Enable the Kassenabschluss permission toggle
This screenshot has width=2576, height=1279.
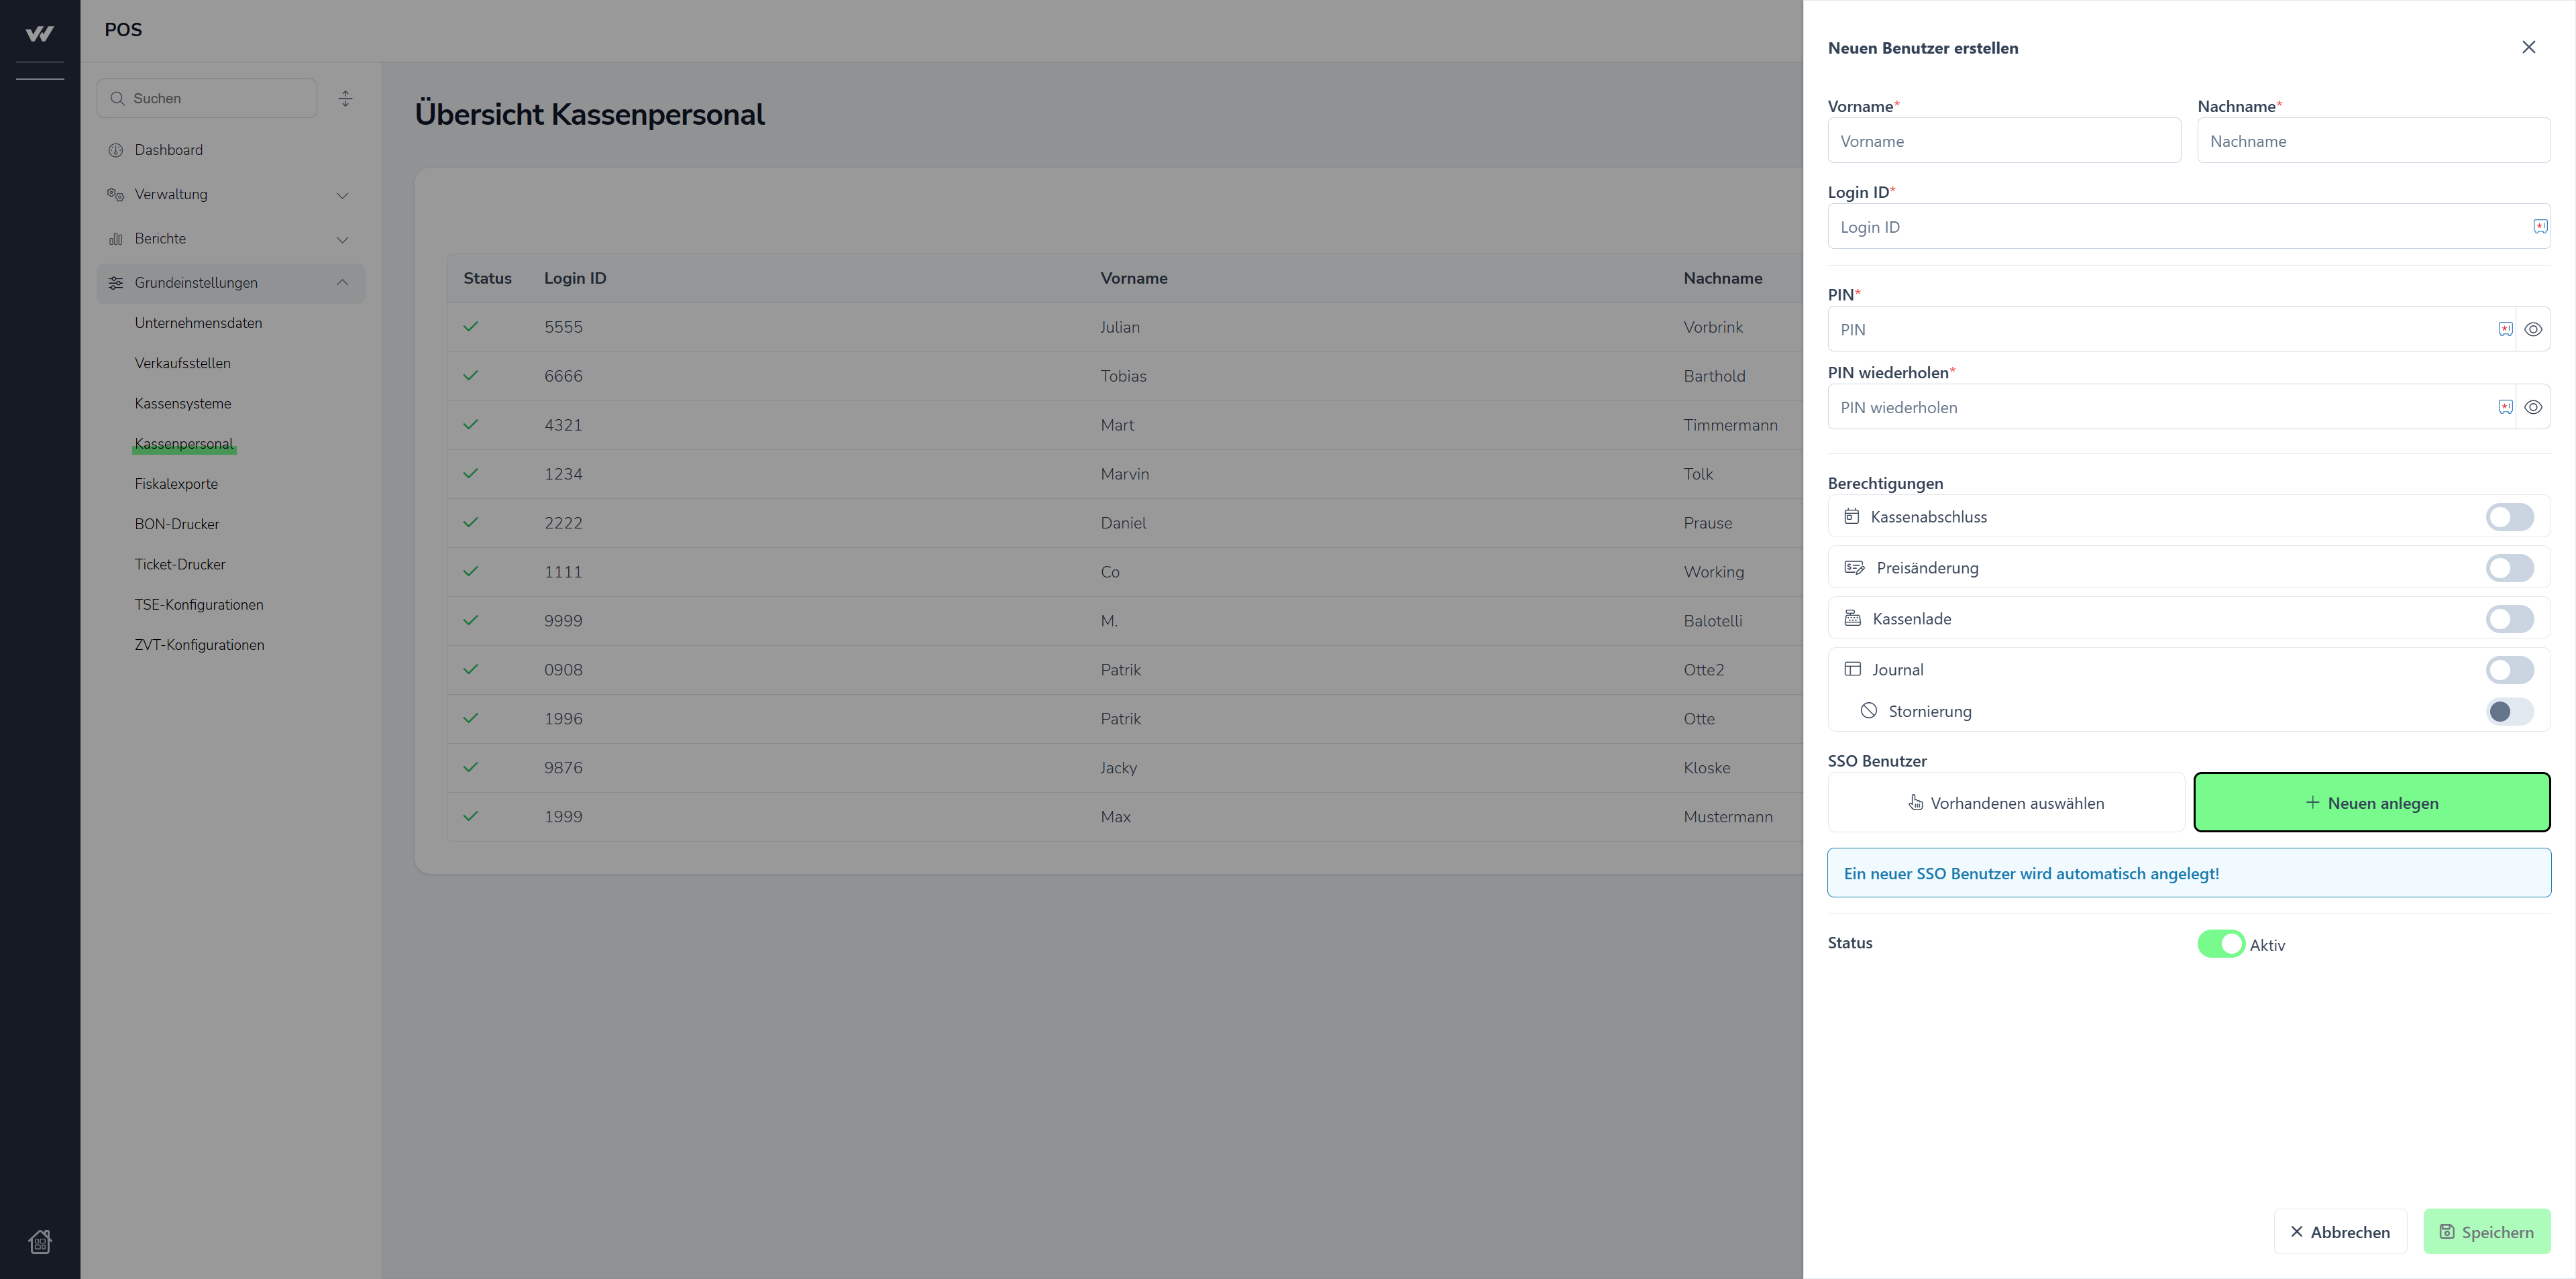2509,517
